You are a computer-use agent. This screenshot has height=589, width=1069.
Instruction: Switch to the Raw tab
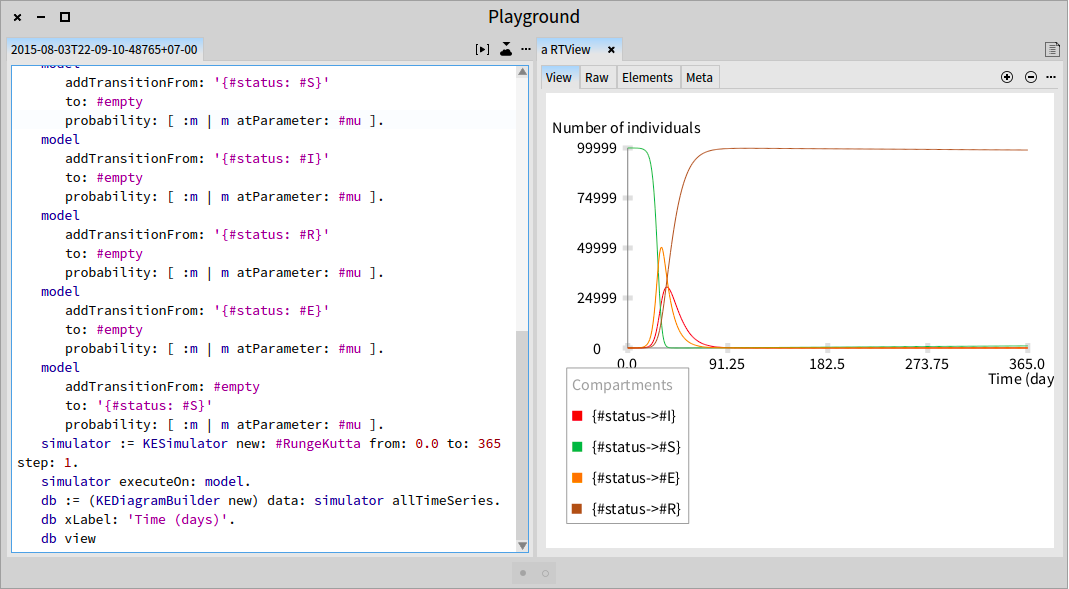click(x=597, y=78)
